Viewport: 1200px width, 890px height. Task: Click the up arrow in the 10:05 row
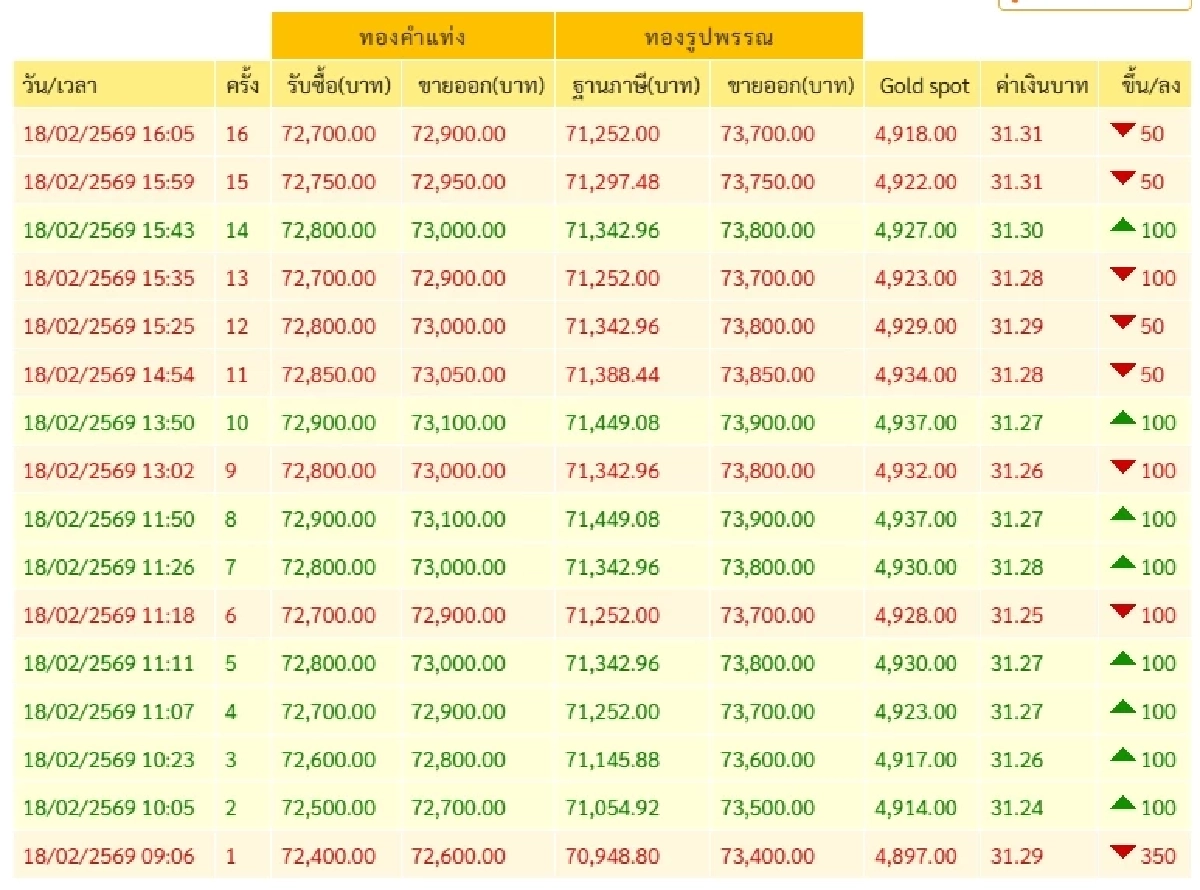click(1123, 805)
